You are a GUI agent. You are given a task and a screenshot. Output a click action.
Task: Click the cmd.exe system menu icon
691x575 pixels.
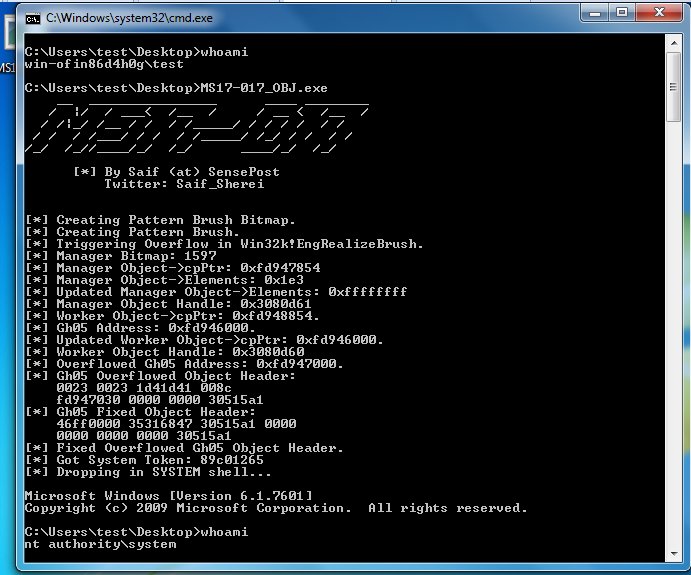pos(33,19)
